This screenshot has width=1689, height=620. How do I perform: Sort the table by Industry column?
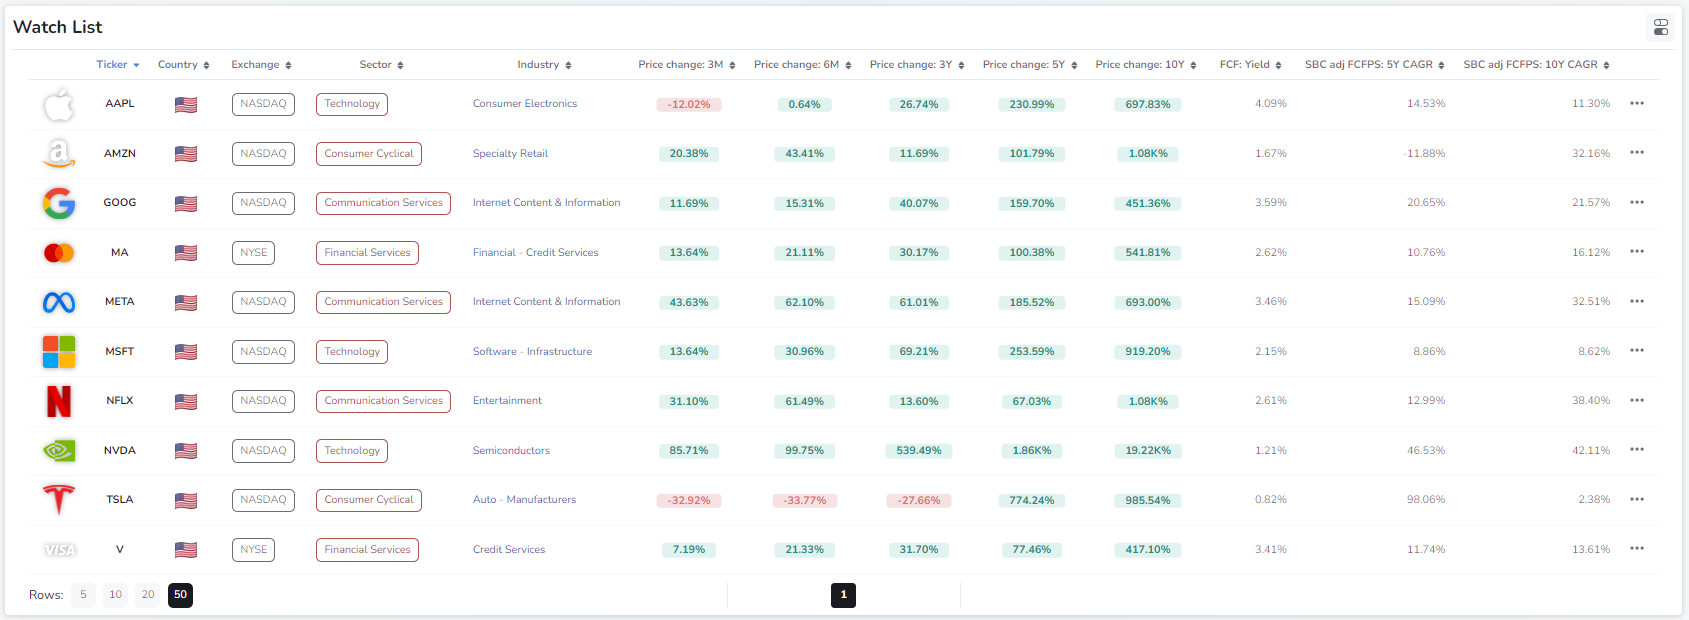coord(545,65)
